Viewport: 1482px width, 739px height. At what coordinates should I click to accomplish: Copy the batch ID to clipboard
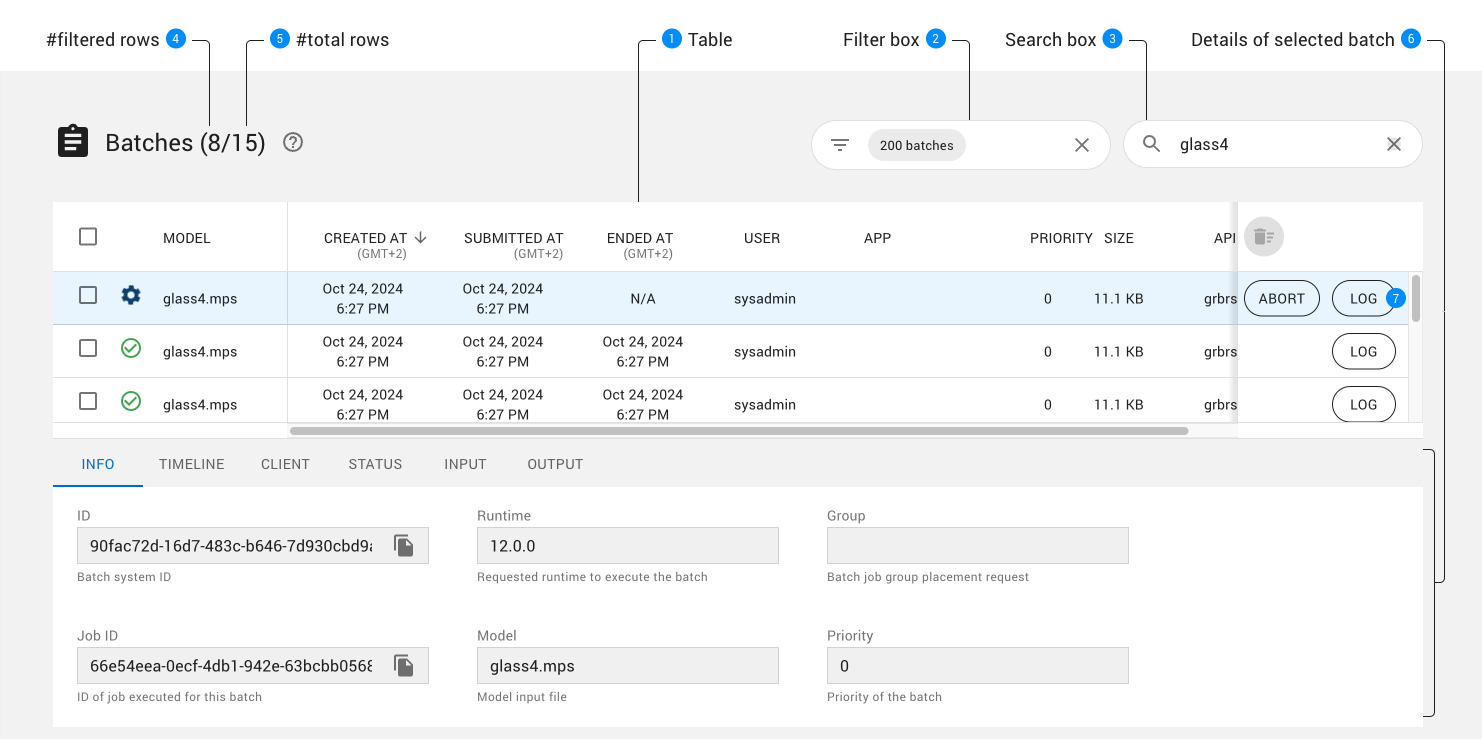(403, 546)
